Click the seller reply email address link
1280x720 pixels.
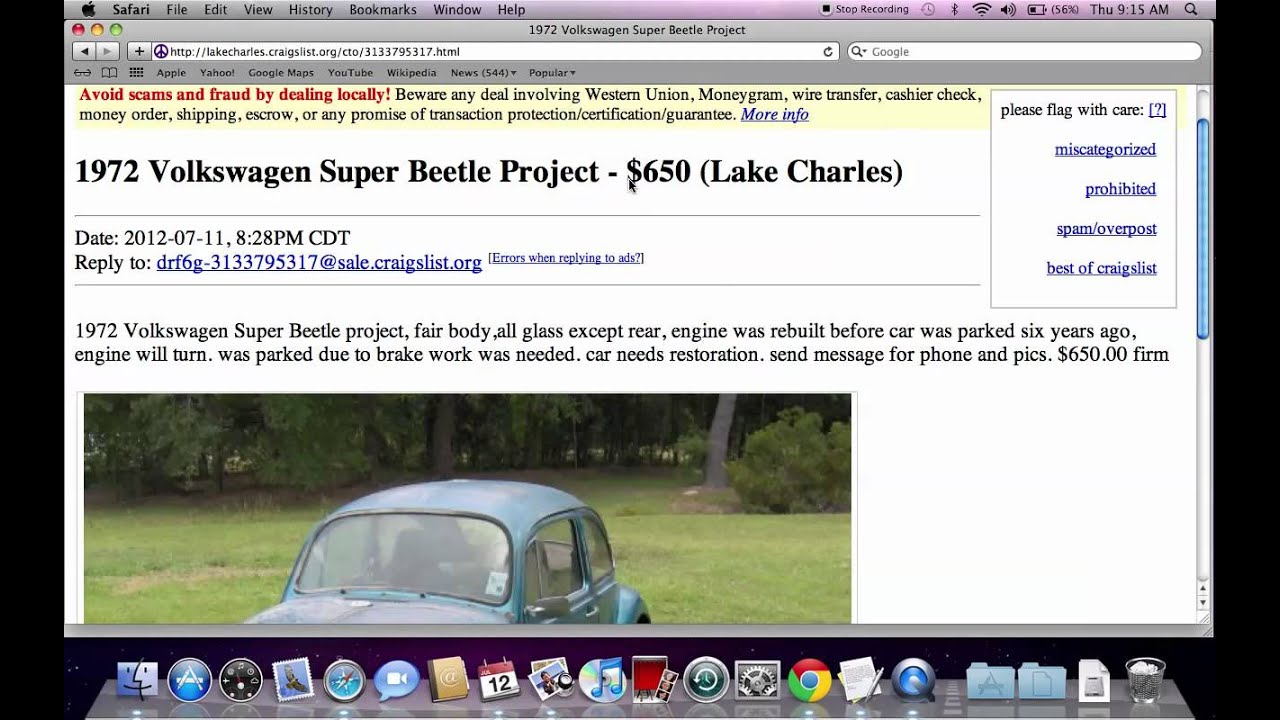[x=319, y=262]
